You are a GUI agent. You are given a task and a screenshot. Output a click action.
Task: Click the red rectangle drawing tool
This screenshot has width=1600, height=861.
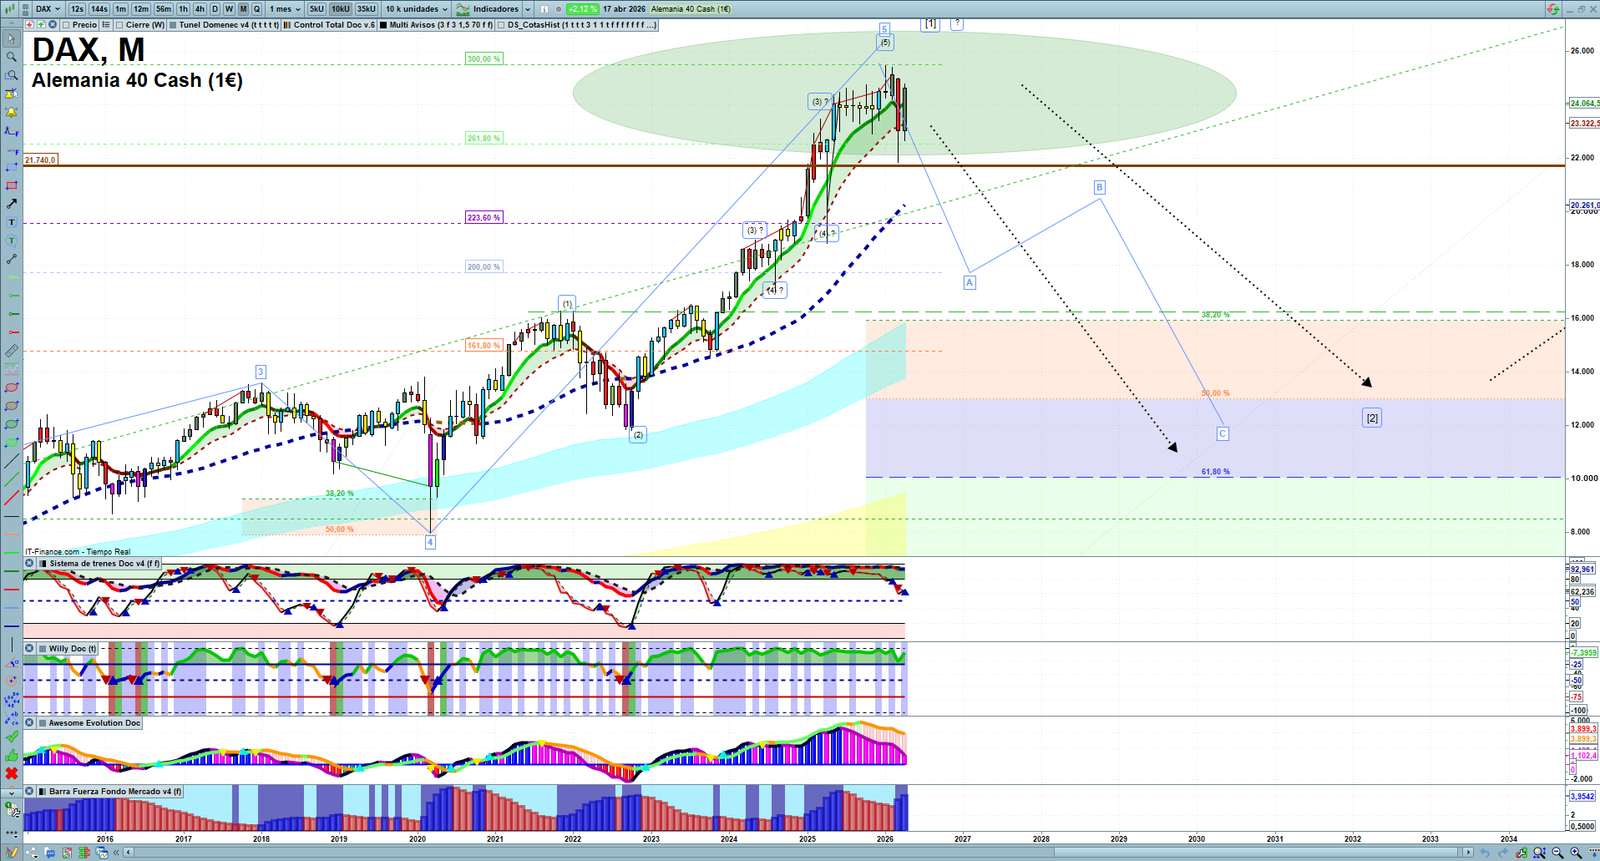11,186
